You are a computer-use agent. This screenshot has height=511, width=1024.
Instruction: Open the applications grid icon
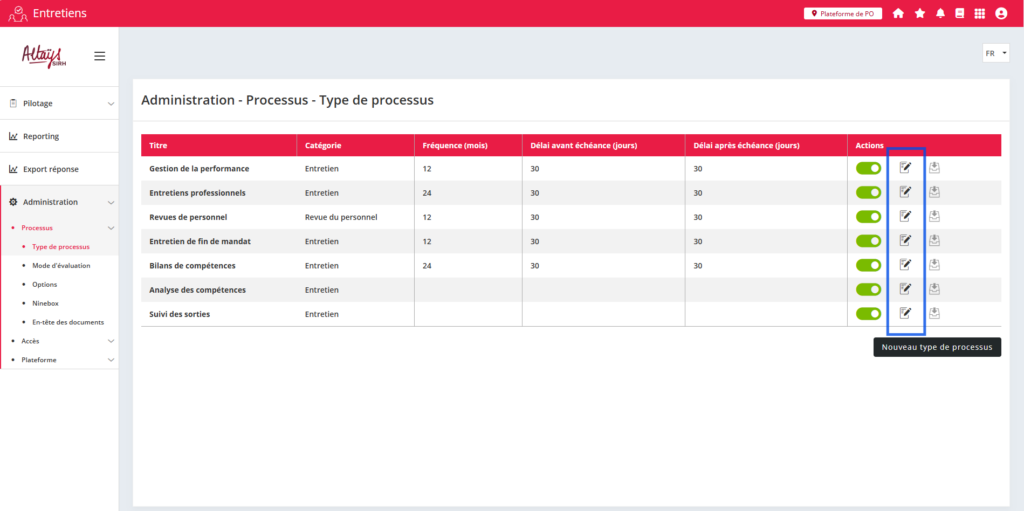coord(979,13)
